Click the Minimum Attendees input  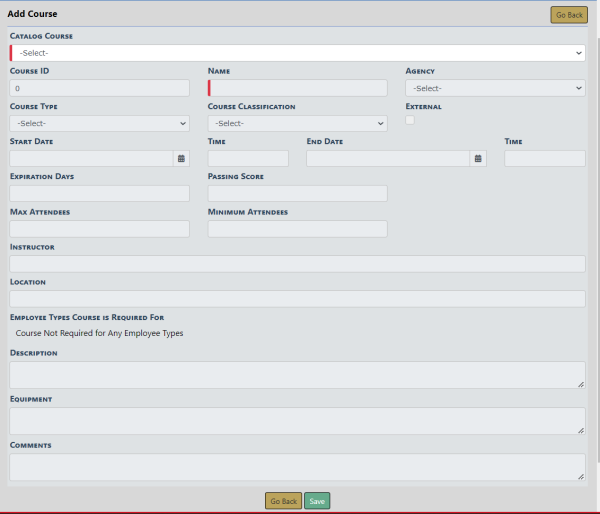(x=297, y=229)
